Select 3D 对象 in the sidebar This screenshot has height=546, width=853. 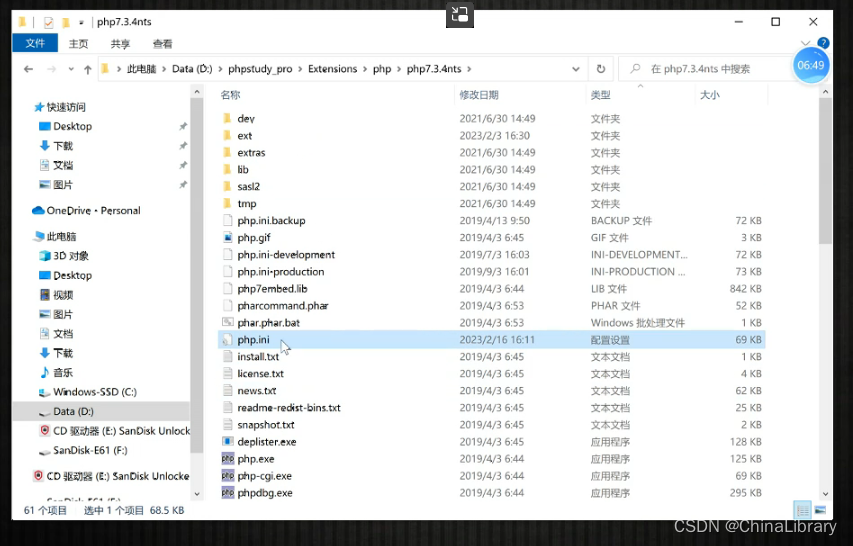pos(71,256)
